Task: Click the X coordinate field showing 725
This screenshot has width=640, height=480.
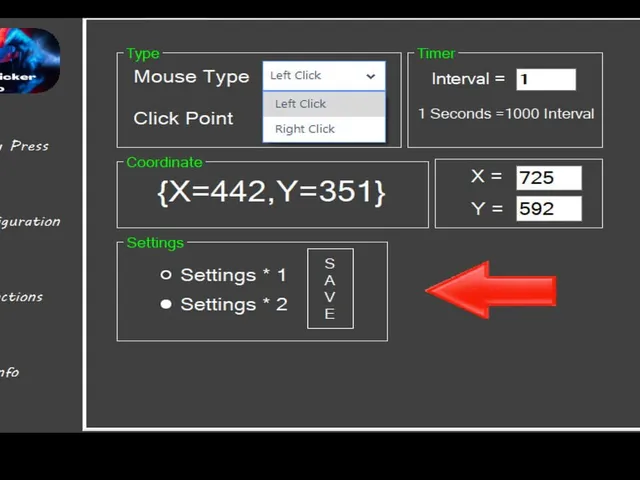Action: (549, 178)
